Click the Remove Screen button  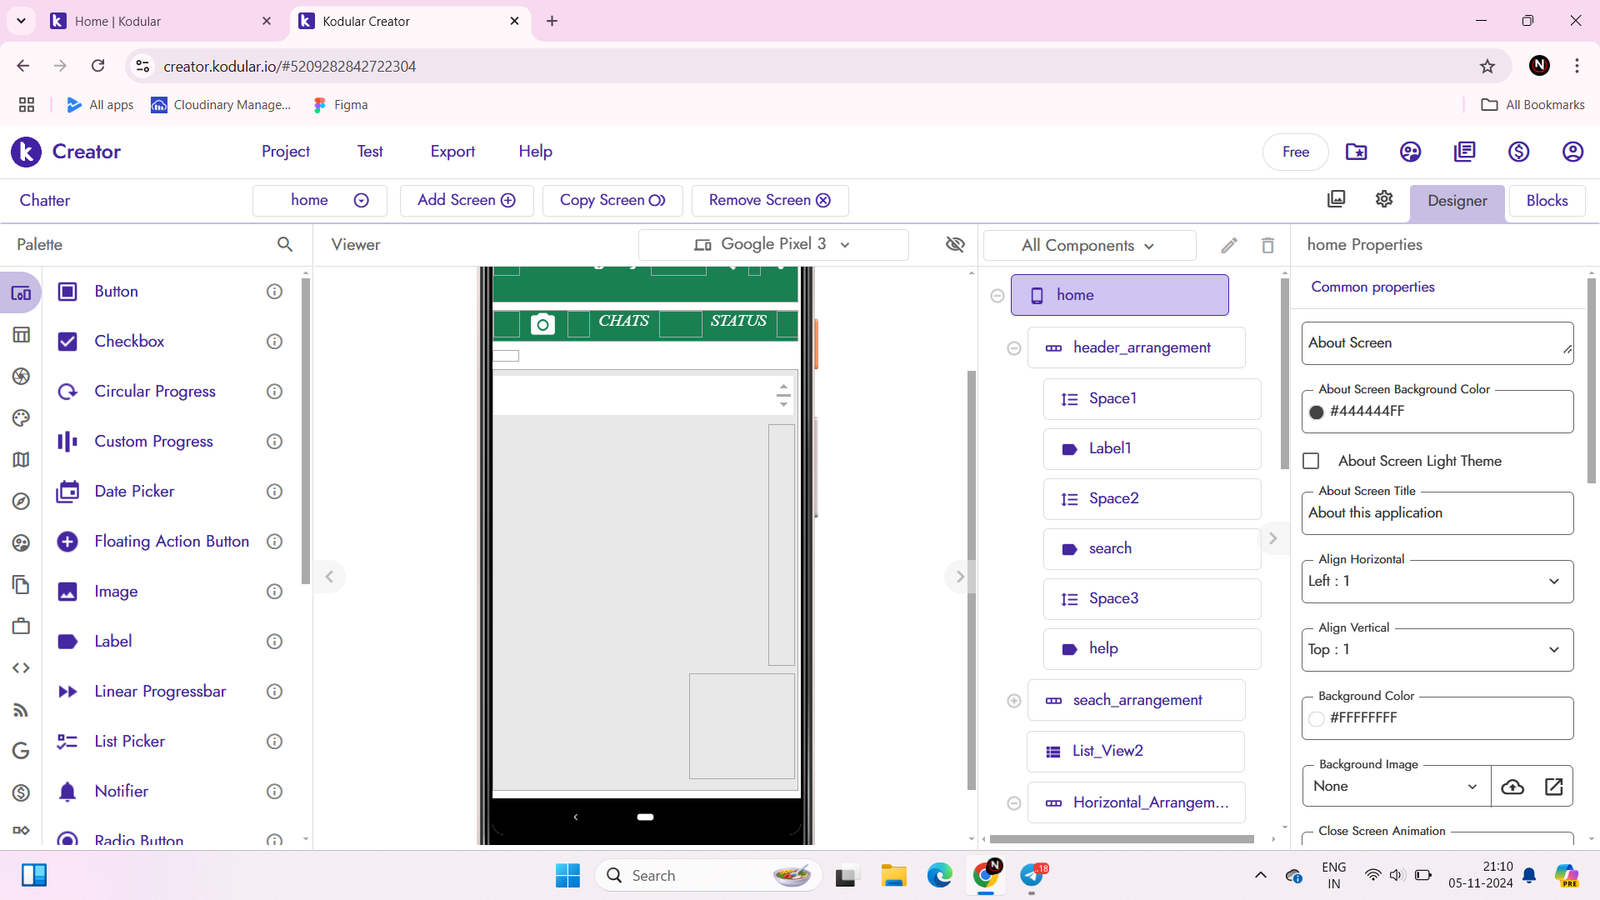coord(769,200)
